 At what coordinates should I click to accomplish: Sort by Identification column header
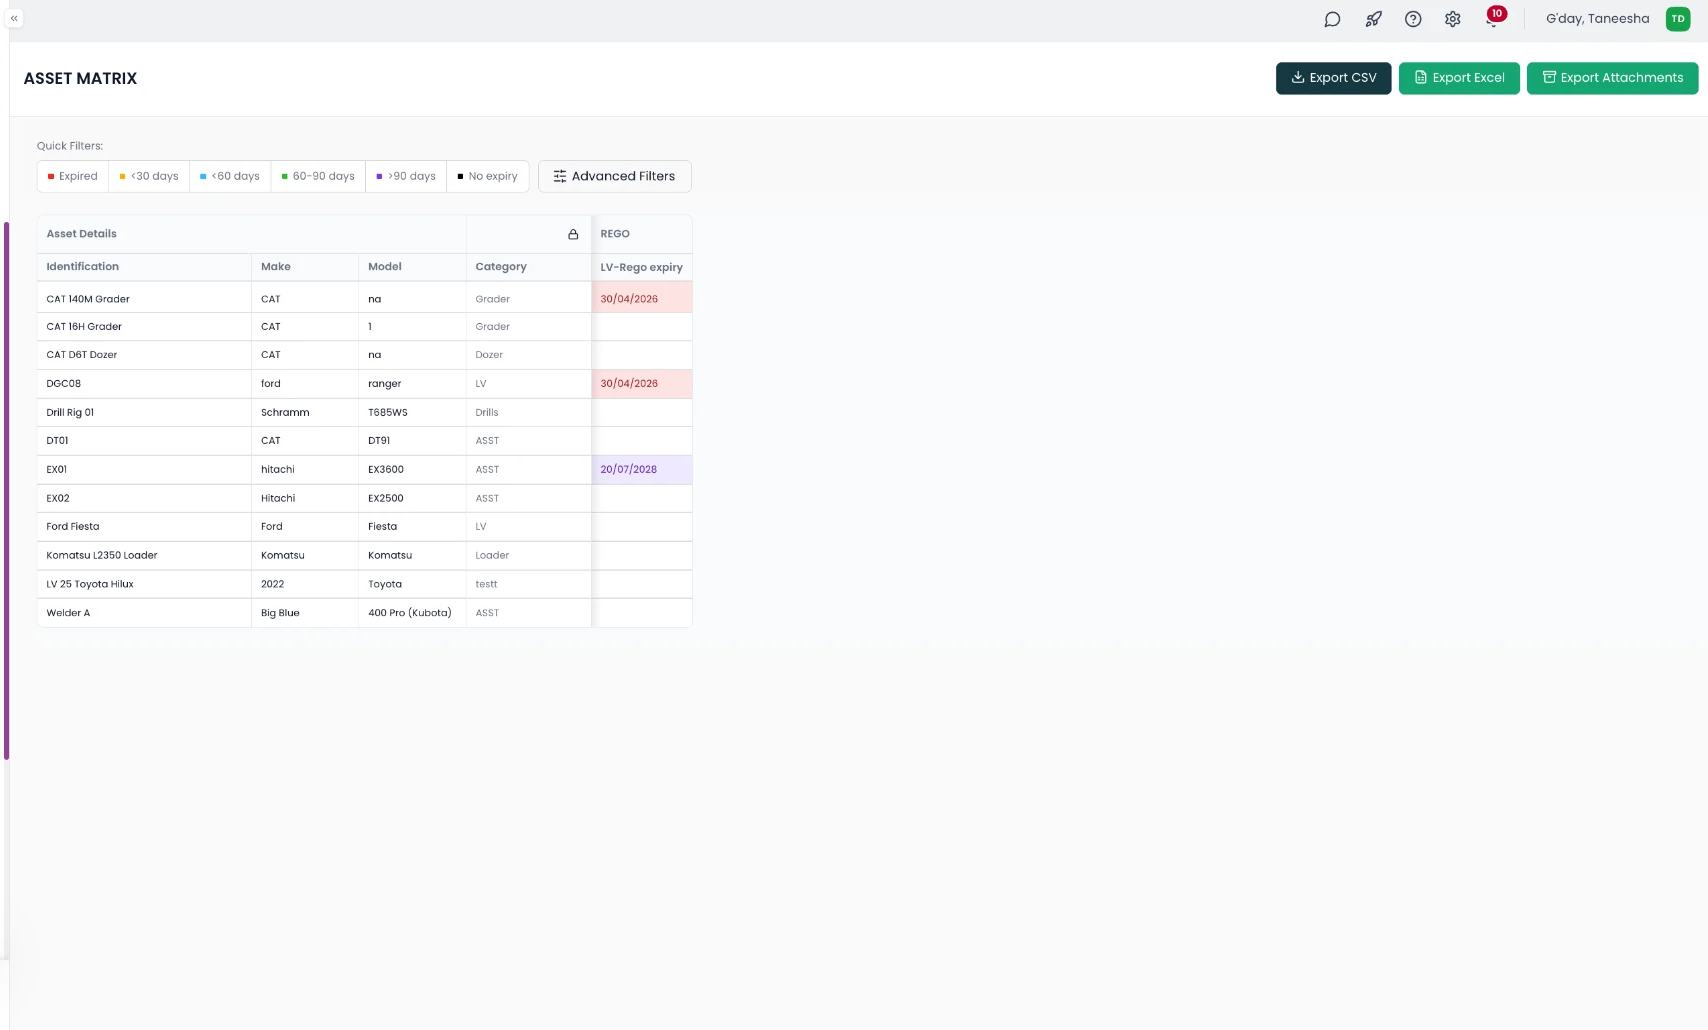(x=144, y=267)
